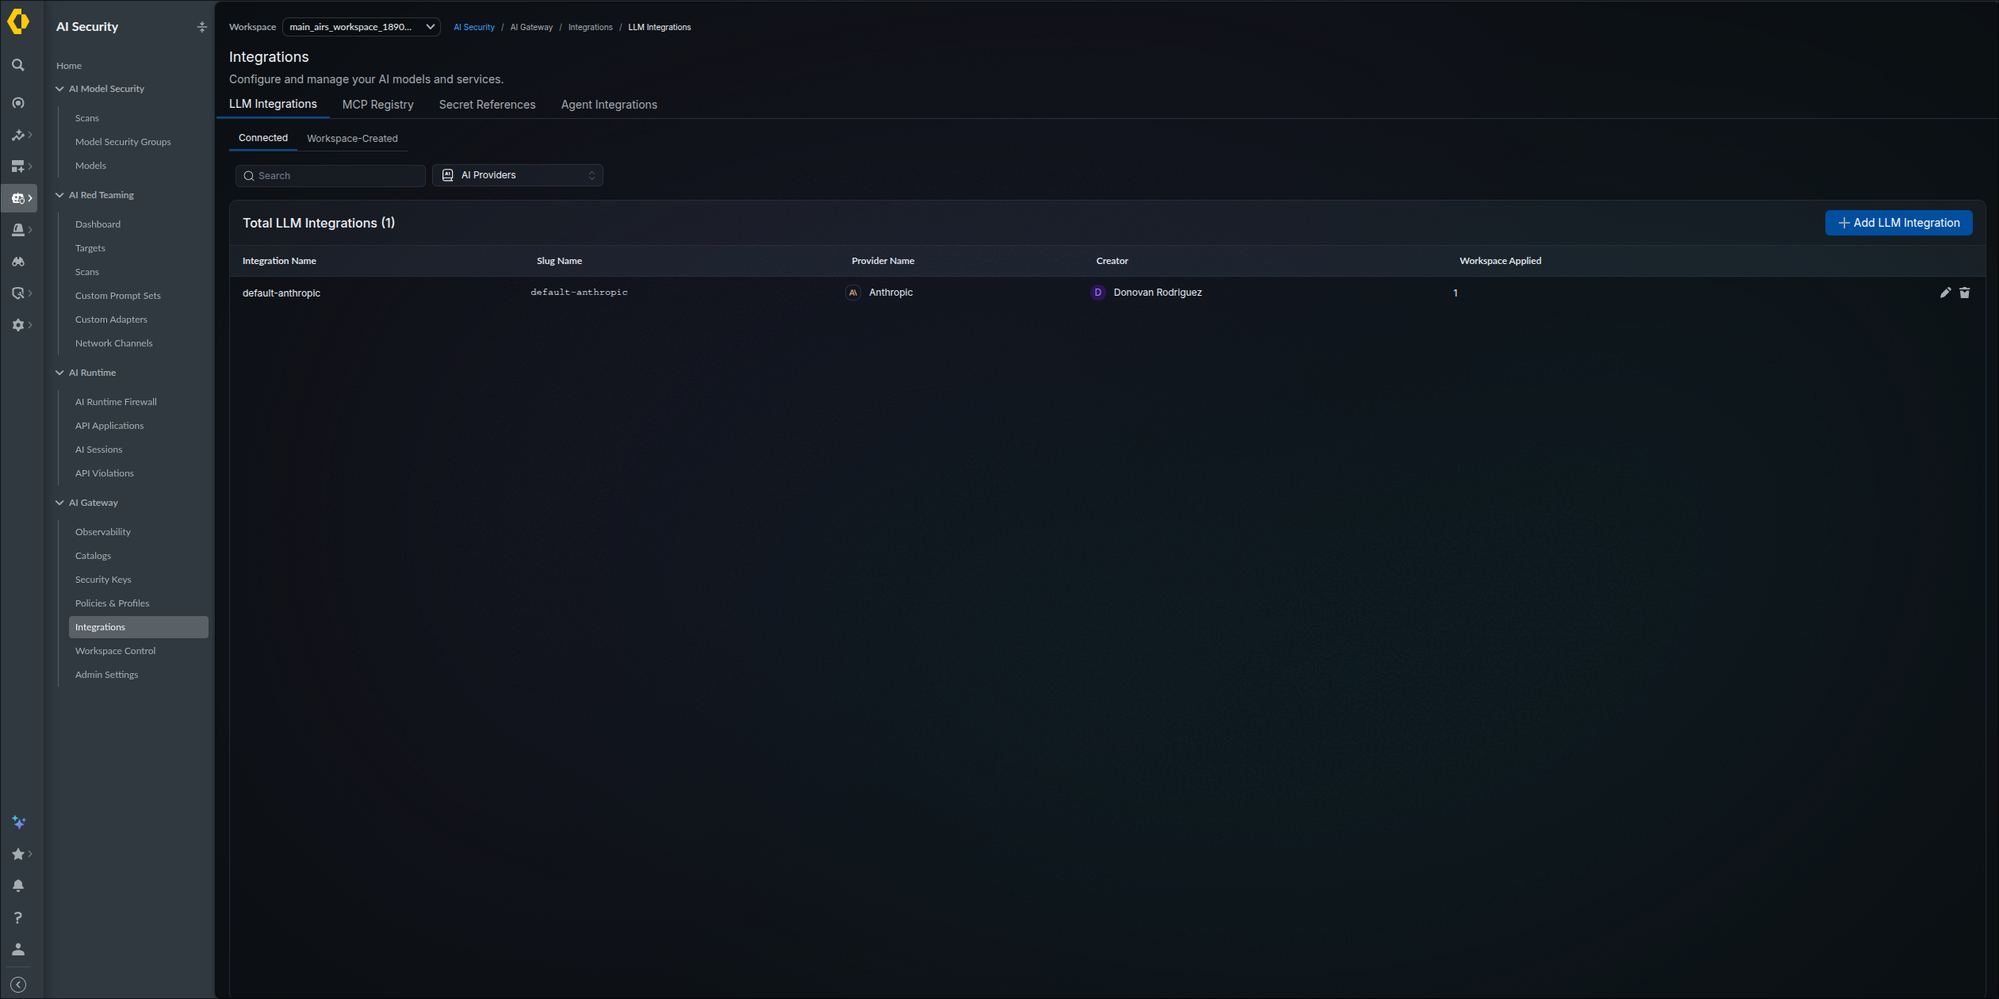This screenshot has width=1999, height=999.
Task: Click the circular target icon in the rail
Action: coord(18,103)
